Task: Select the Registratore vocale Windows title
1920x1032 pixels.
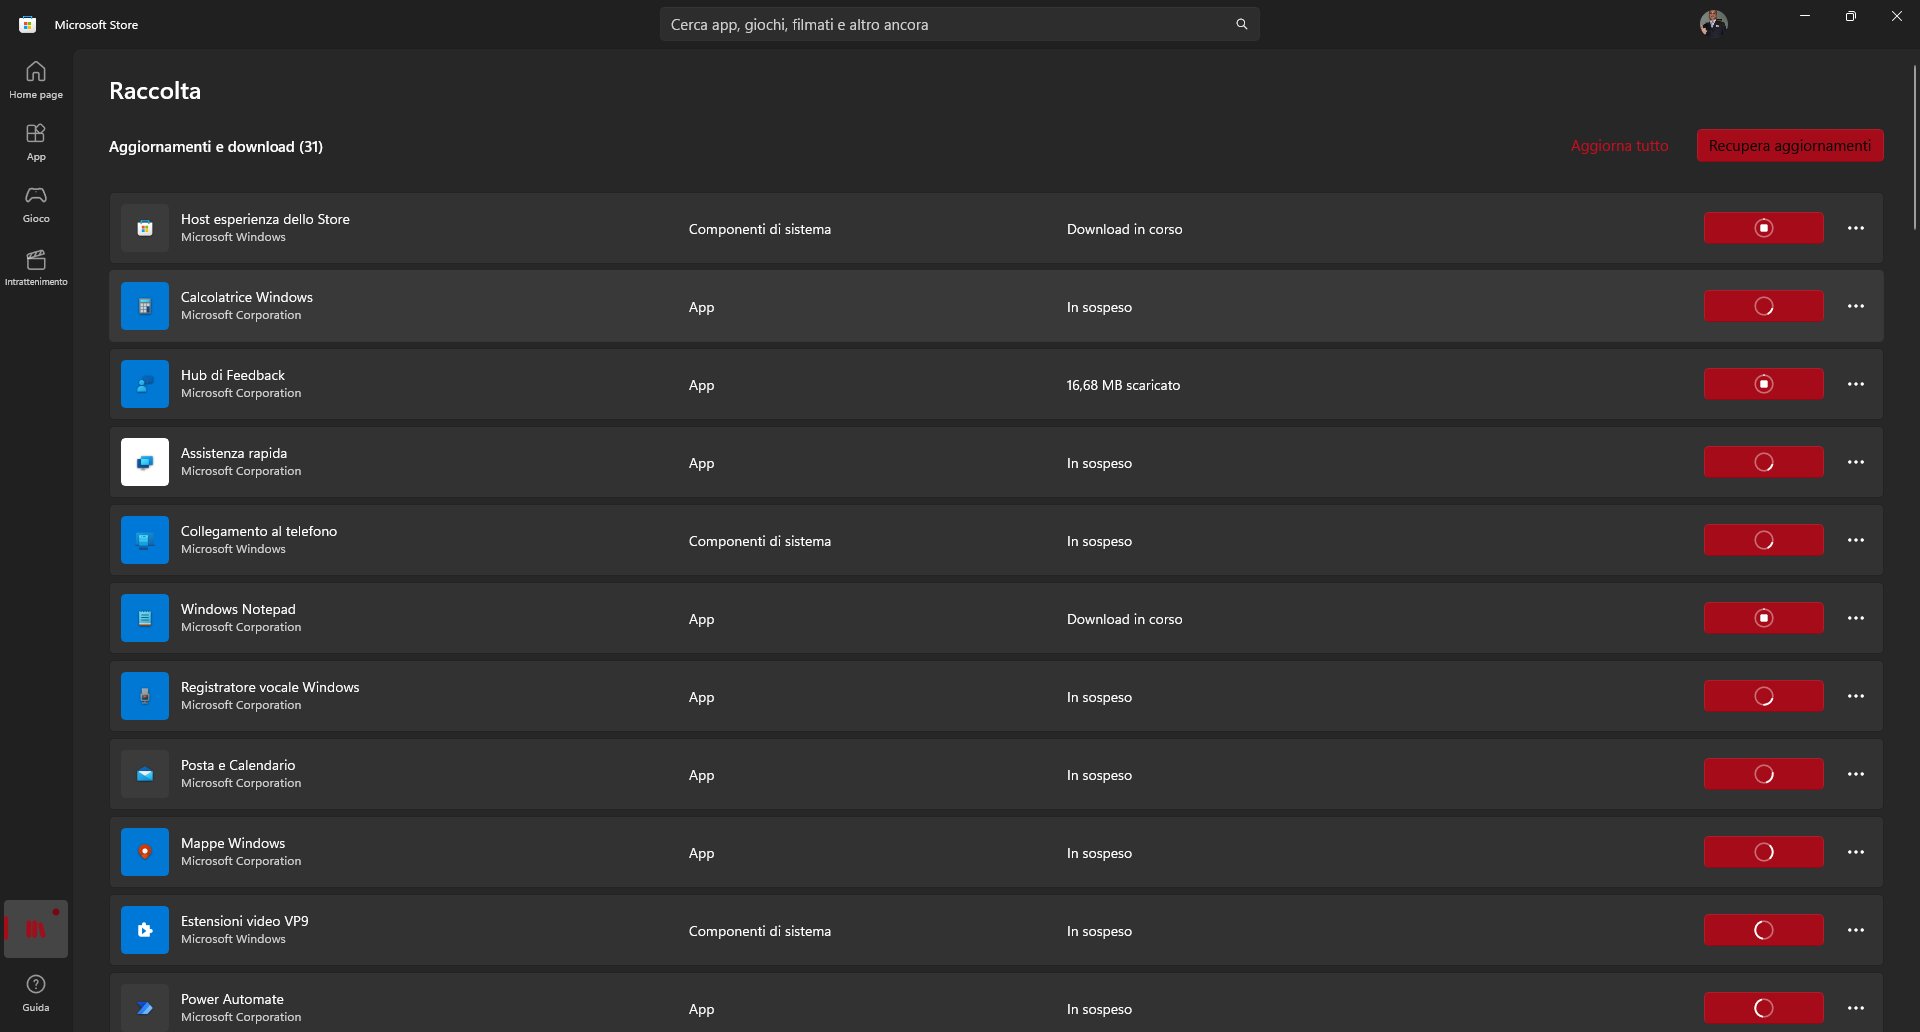Action: coord(270,687)
